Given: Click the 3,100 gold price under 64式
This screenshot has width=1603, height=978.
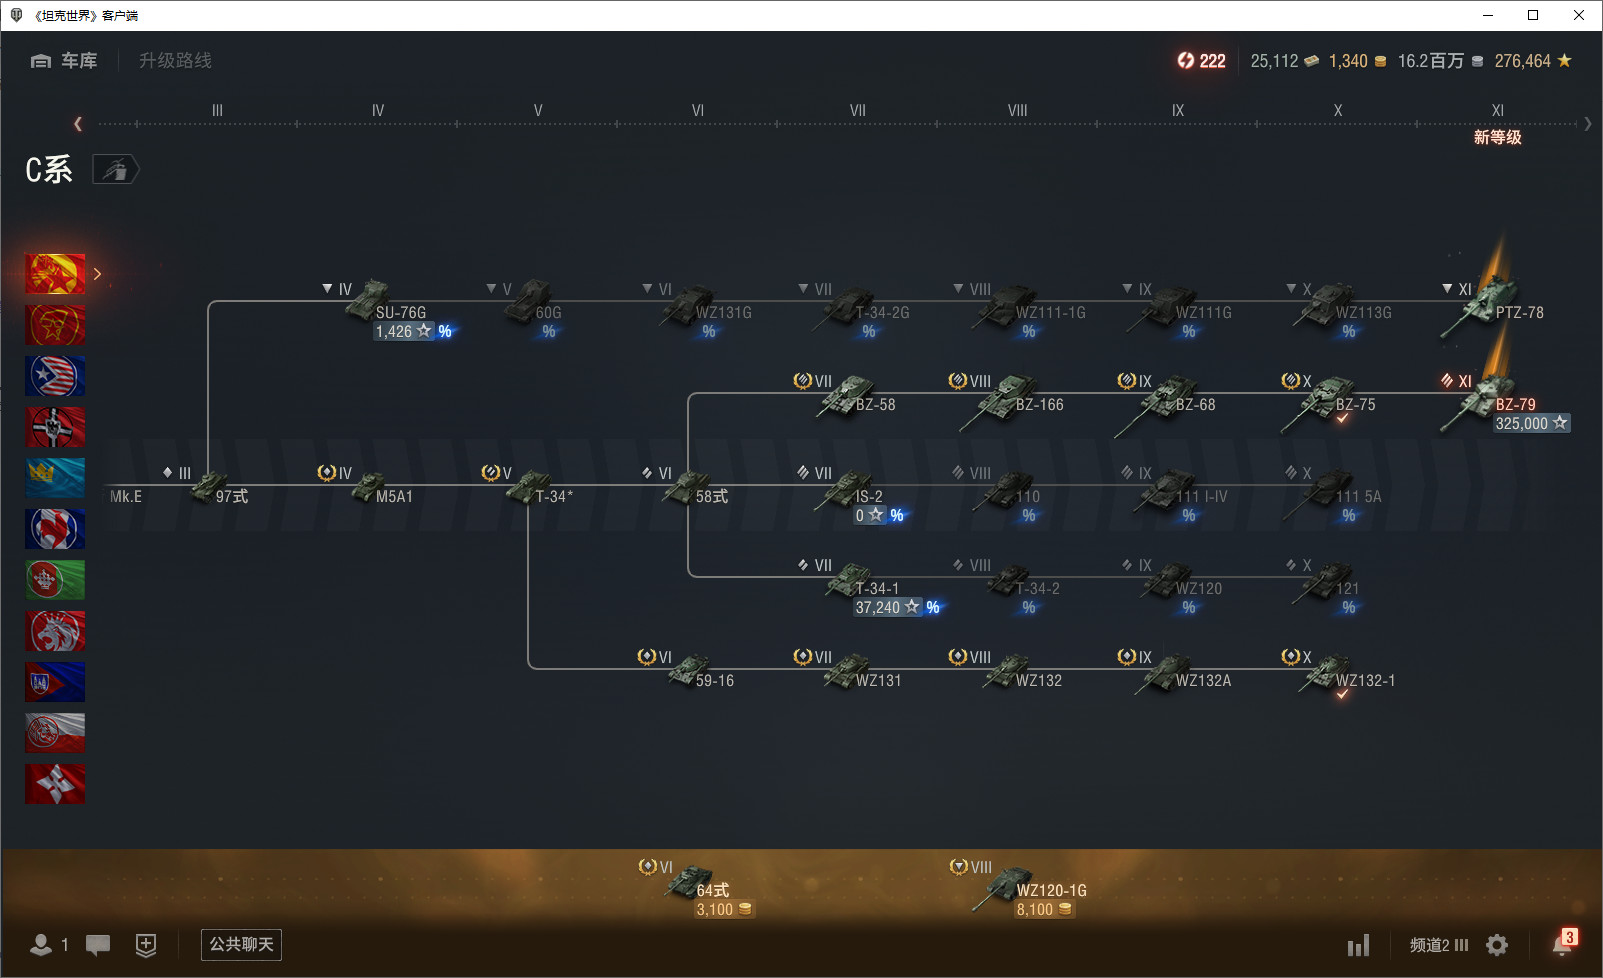Looking at the screenshot, I should coord(724,910).
